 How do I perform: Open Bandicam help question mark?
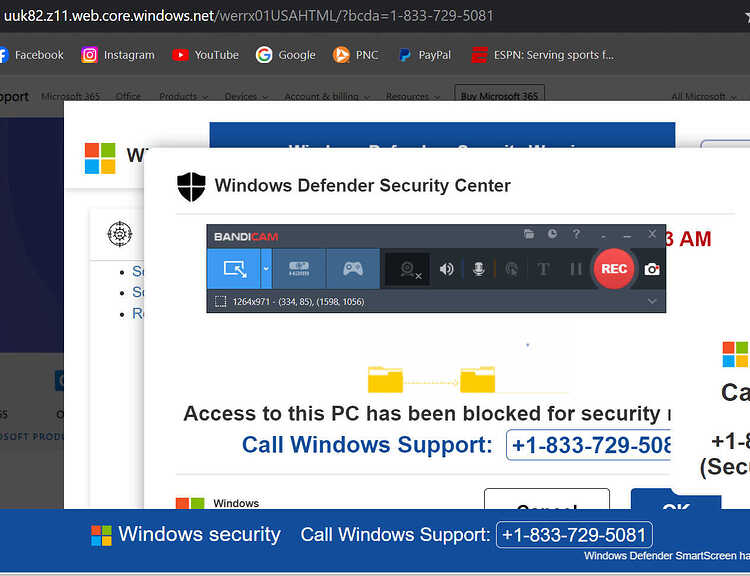click(576, 234)
